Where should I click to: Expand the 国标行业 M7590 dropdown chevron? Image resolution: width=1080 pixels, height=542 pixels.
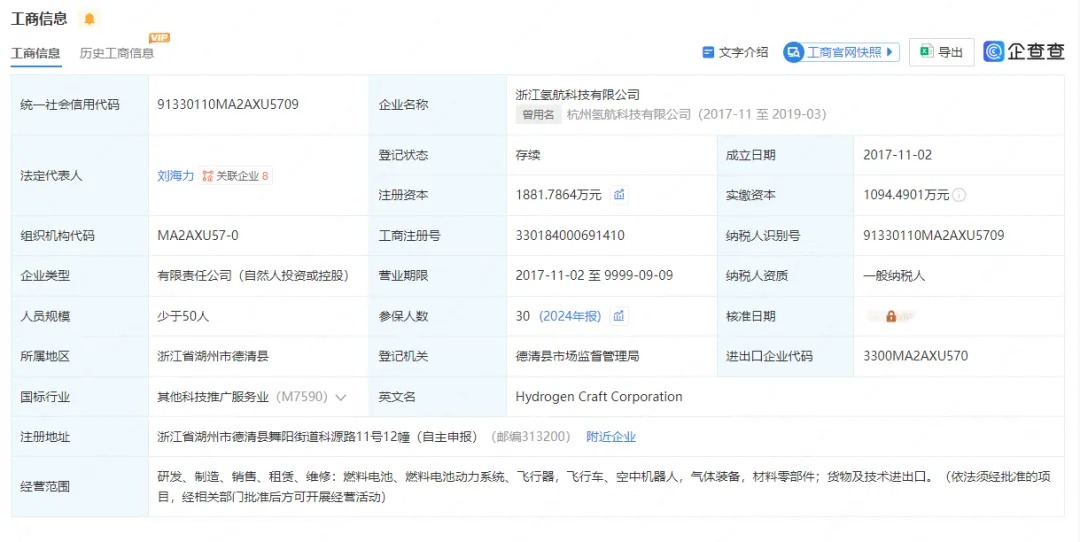coord(341,397)
